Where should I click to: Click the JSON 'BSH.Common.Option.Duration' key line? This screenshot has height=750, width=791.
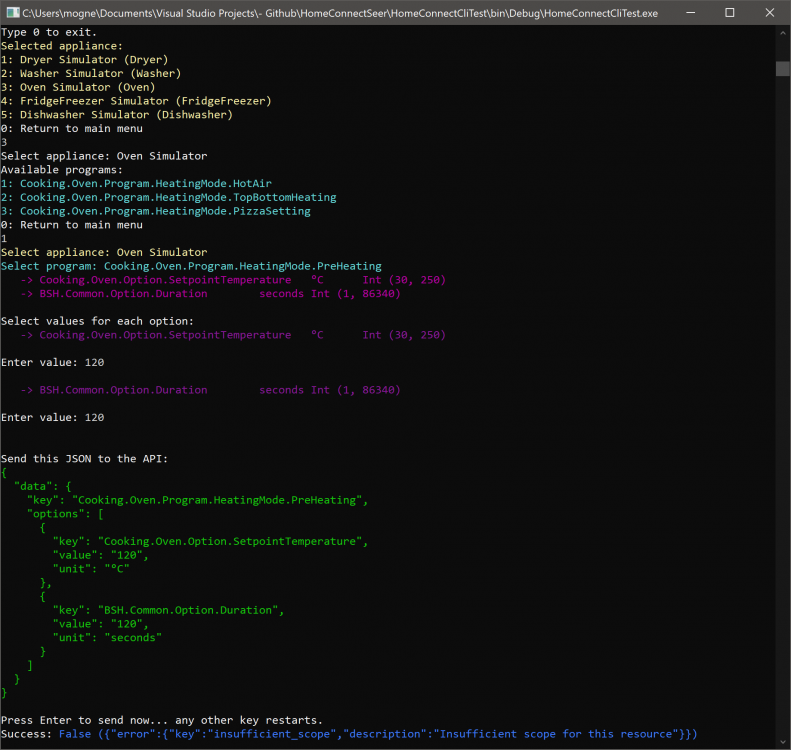pyautogui.click(x=168, y=610)
